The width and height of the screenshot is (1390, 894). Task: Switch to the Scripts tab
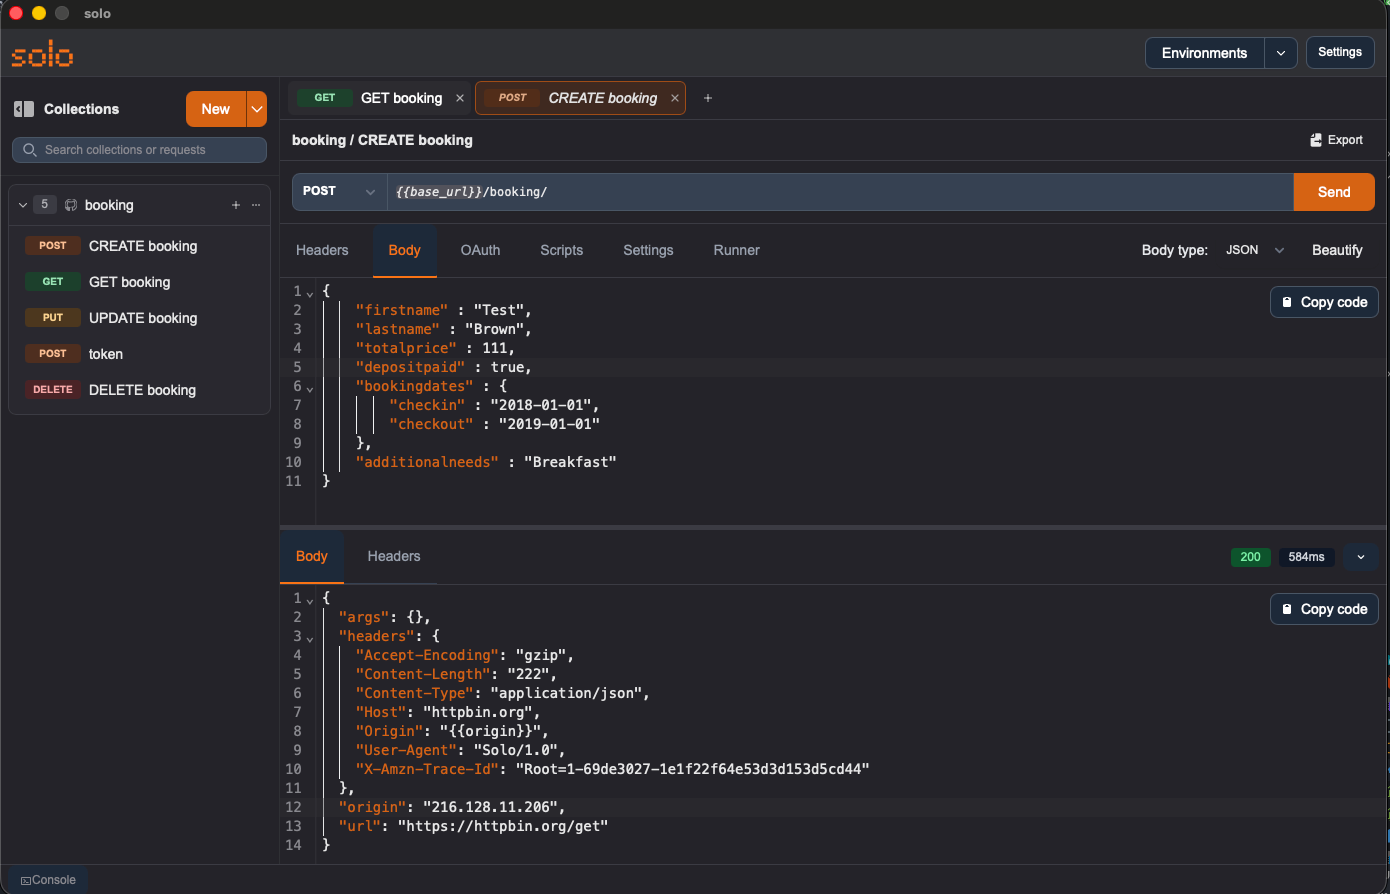coord(561,250)
